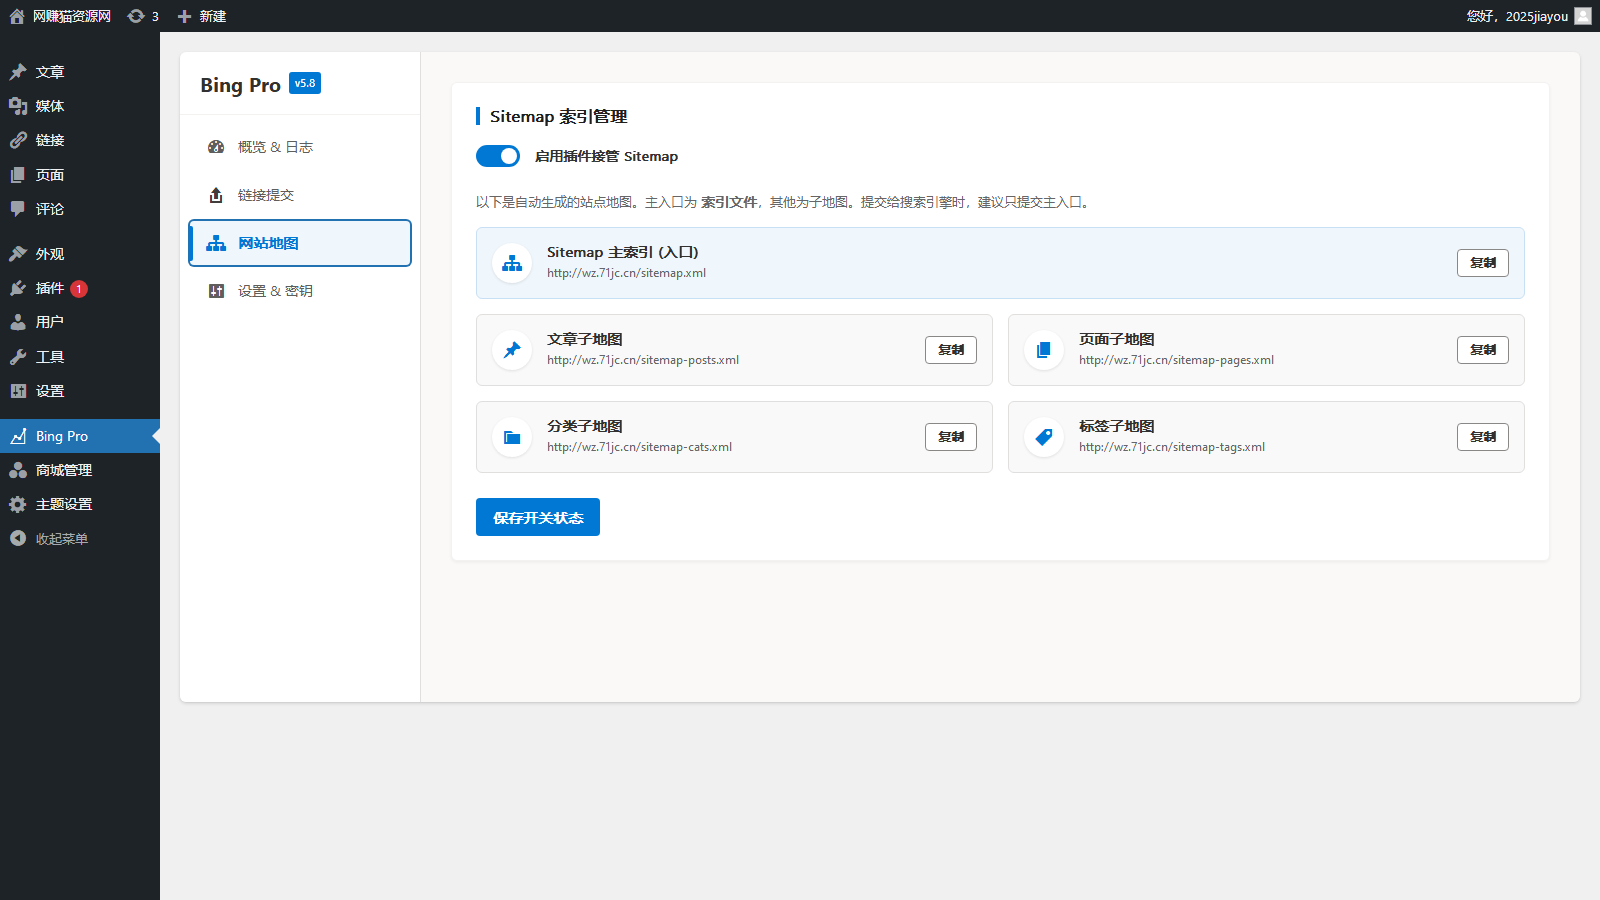The width and height of the screenshot is (1600, 900).
Task: Click user avatar in top right corner
Action: pos(1582,16)
